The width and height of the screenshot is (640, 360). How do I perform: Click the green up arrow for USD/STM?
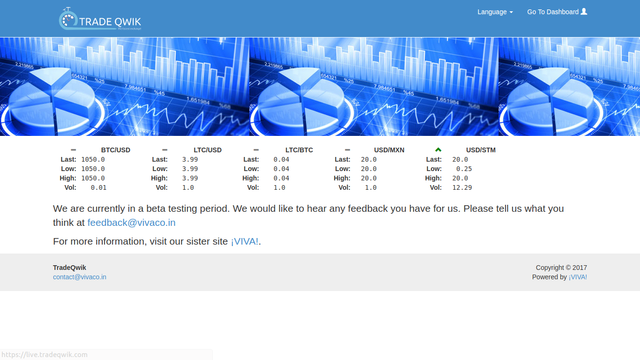(x=438, y=150)
